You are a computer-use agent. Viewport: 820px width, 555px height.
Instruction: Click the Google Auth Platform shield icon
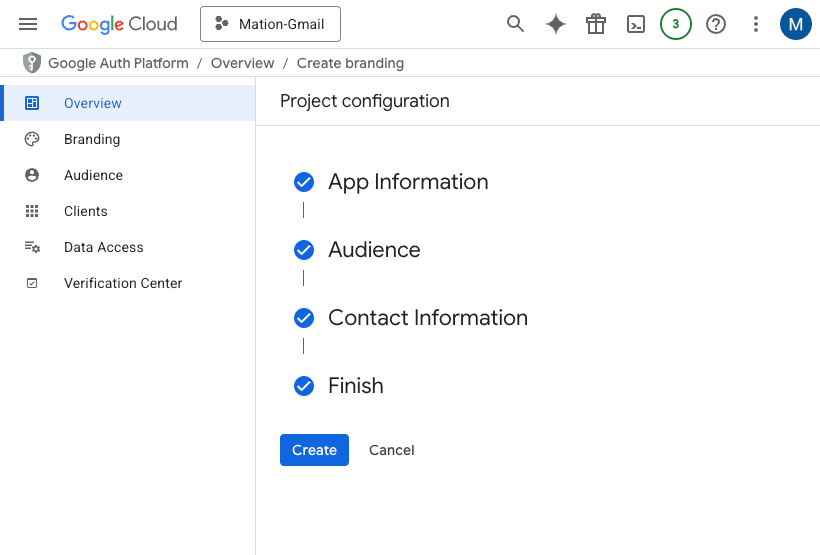coord(32,63)
